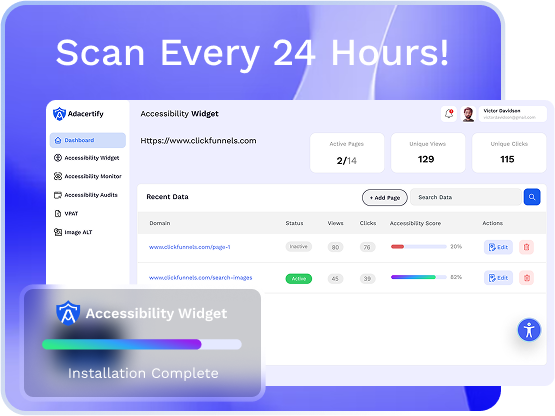The image size is (555, 416).
Task: Click the Status column header
Action: tap(294, 223)
